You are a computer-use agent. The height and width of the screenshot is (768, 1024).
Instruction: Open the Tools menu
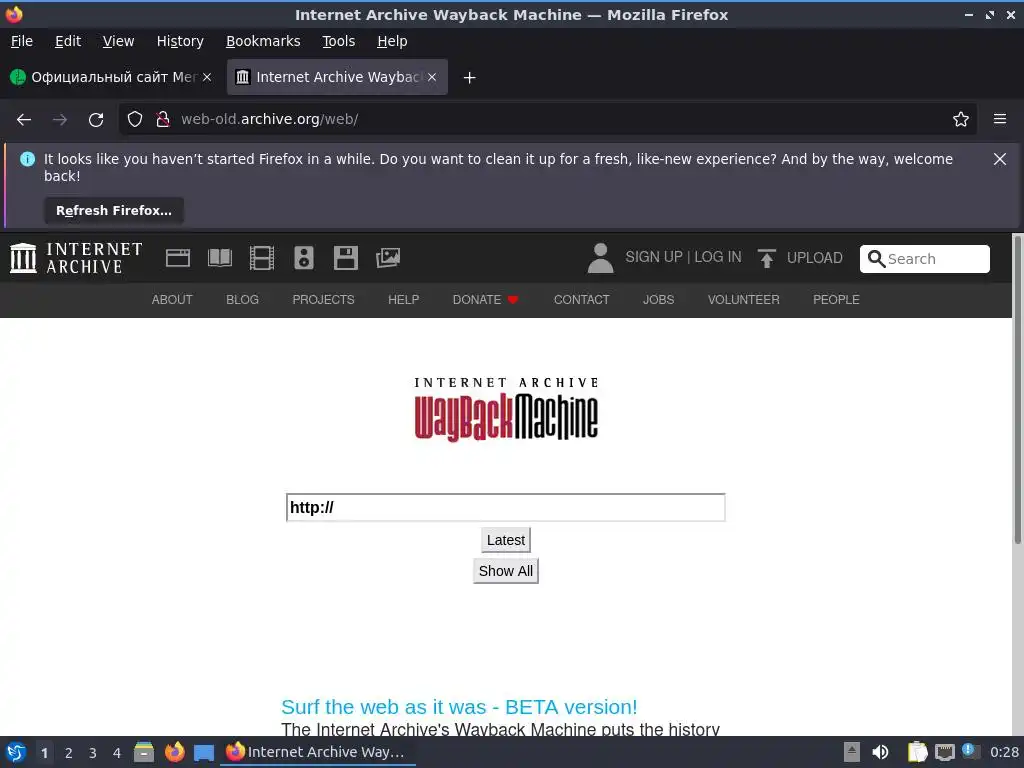tap(338, 41)
